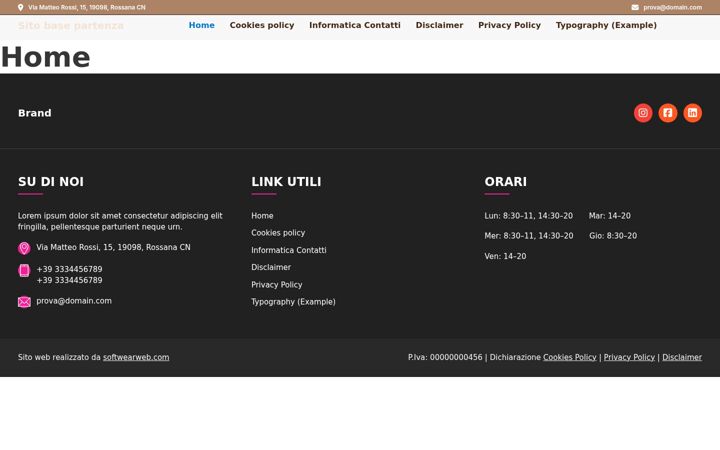Open Privacy Policy under Link Utili
Screen dimensions: 720x450
(277, 285)
